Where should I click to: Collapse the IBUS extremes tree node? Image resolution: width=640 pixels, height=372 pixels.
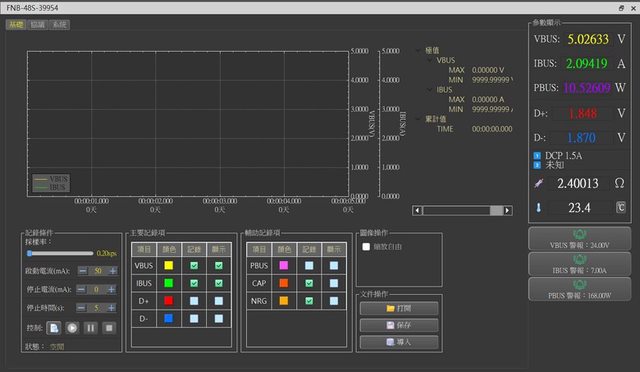[429, 89]
